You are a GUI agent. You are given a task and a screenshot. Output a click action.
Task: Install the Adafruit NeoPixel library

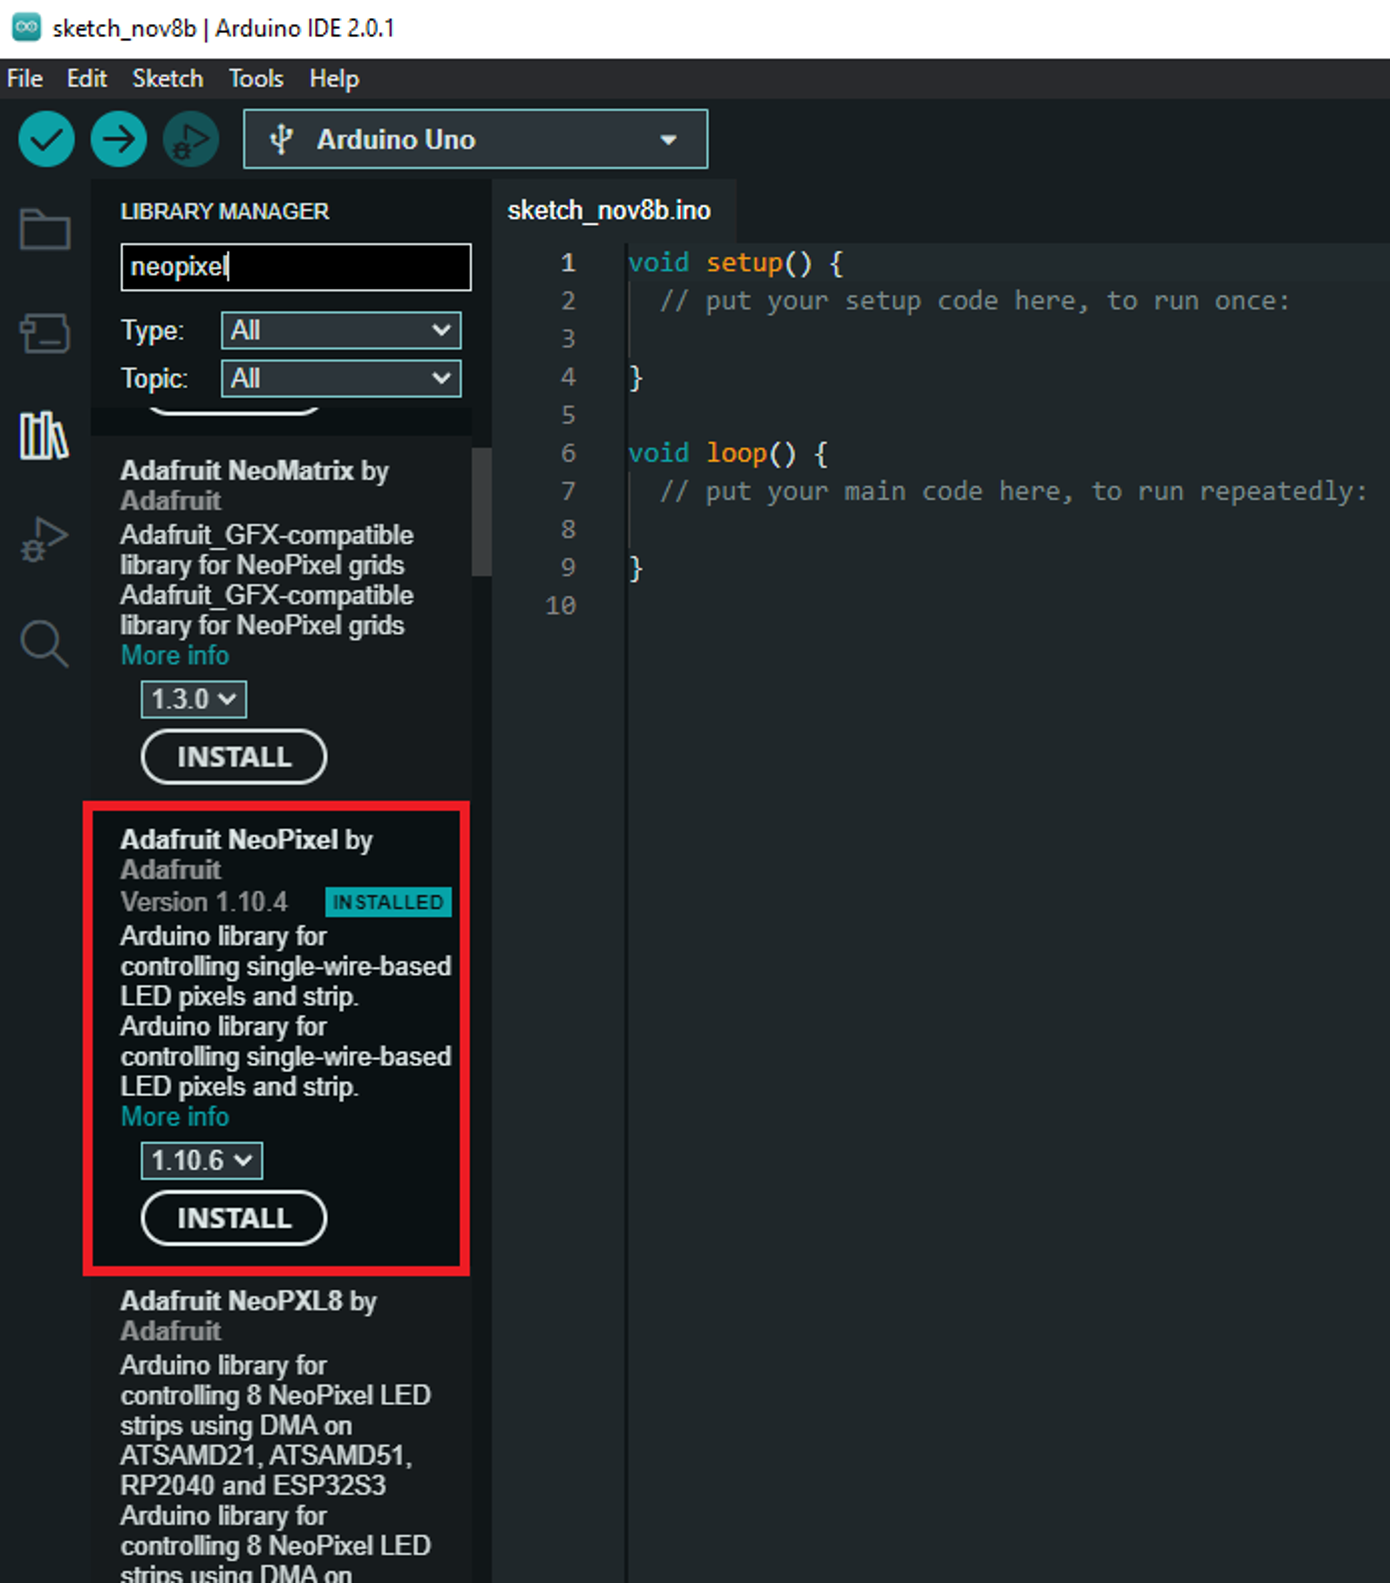click(233, 1218)
